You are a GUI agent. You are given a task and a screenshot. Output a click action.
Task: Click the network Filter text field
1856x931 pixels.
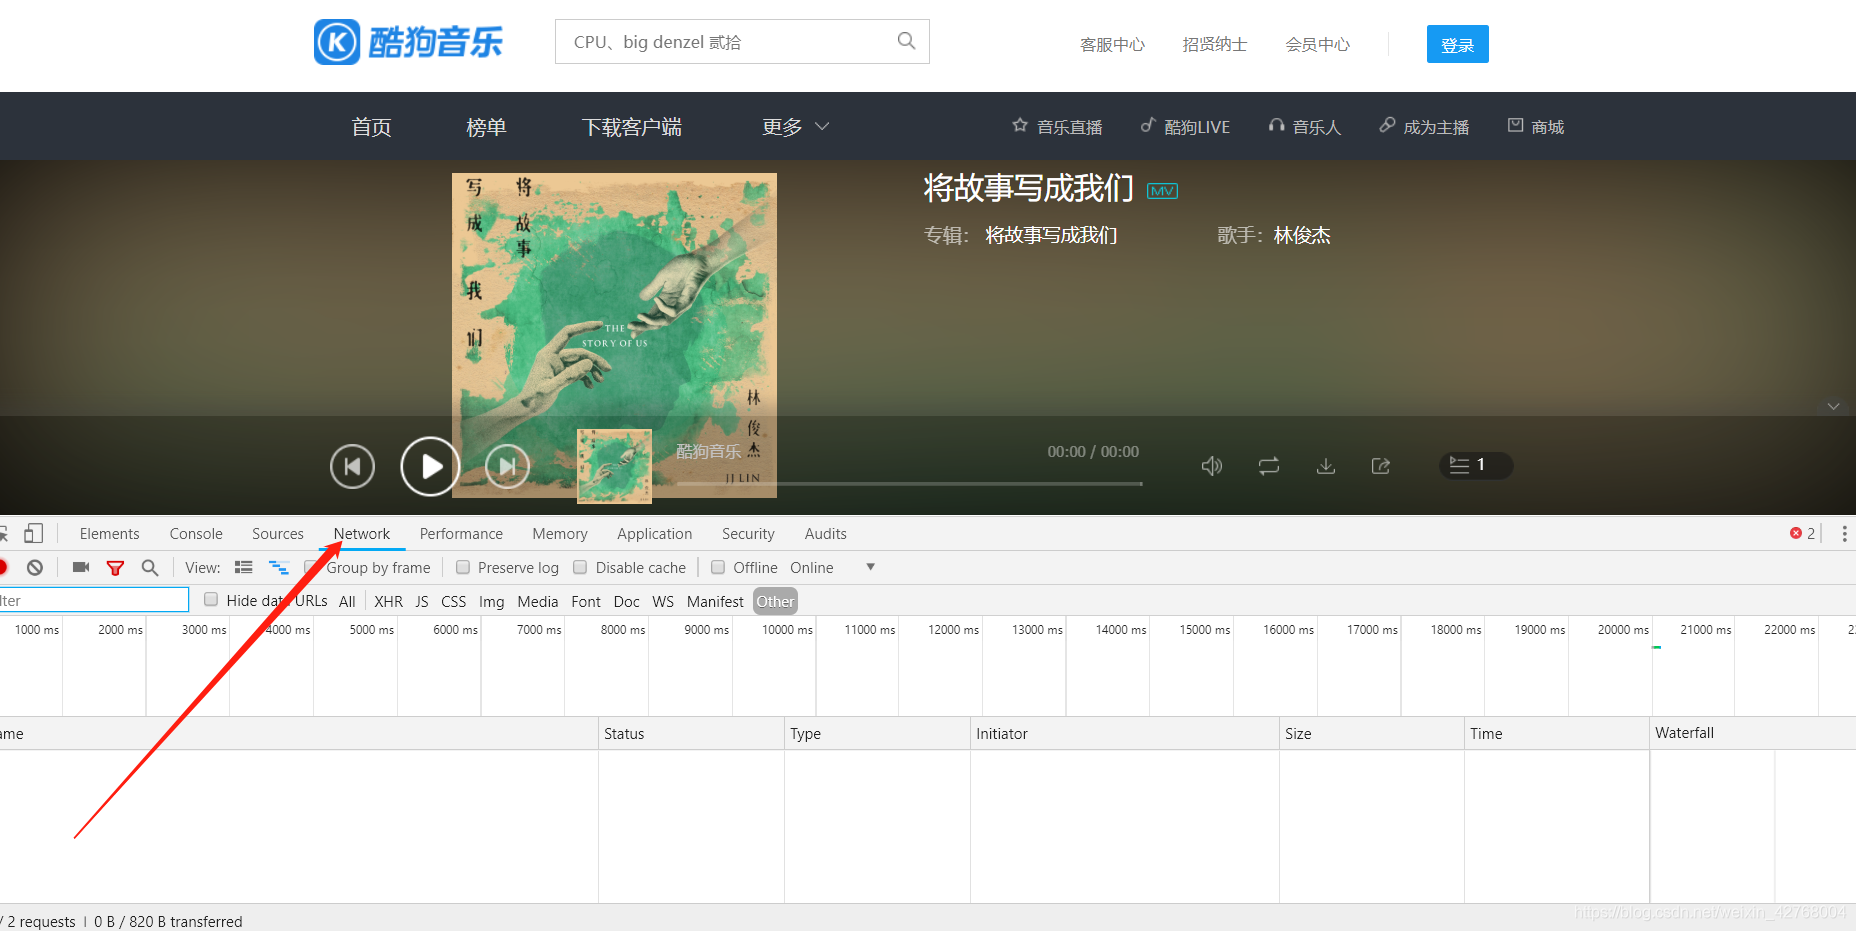94,600
